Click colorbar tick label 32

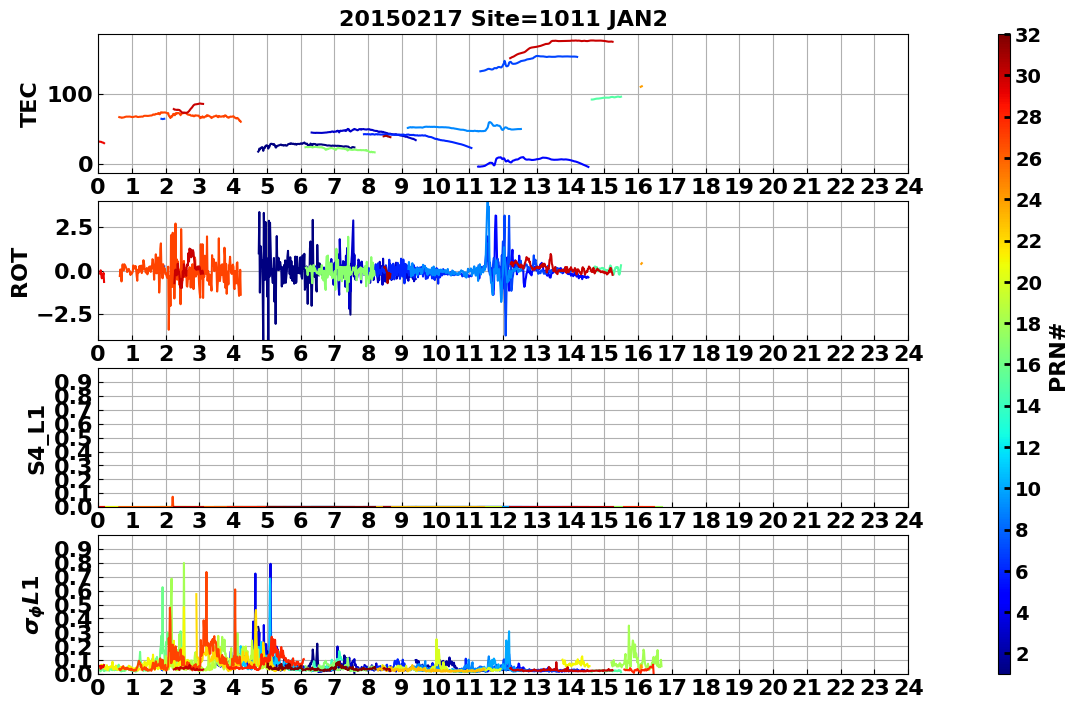point(1028,35)
